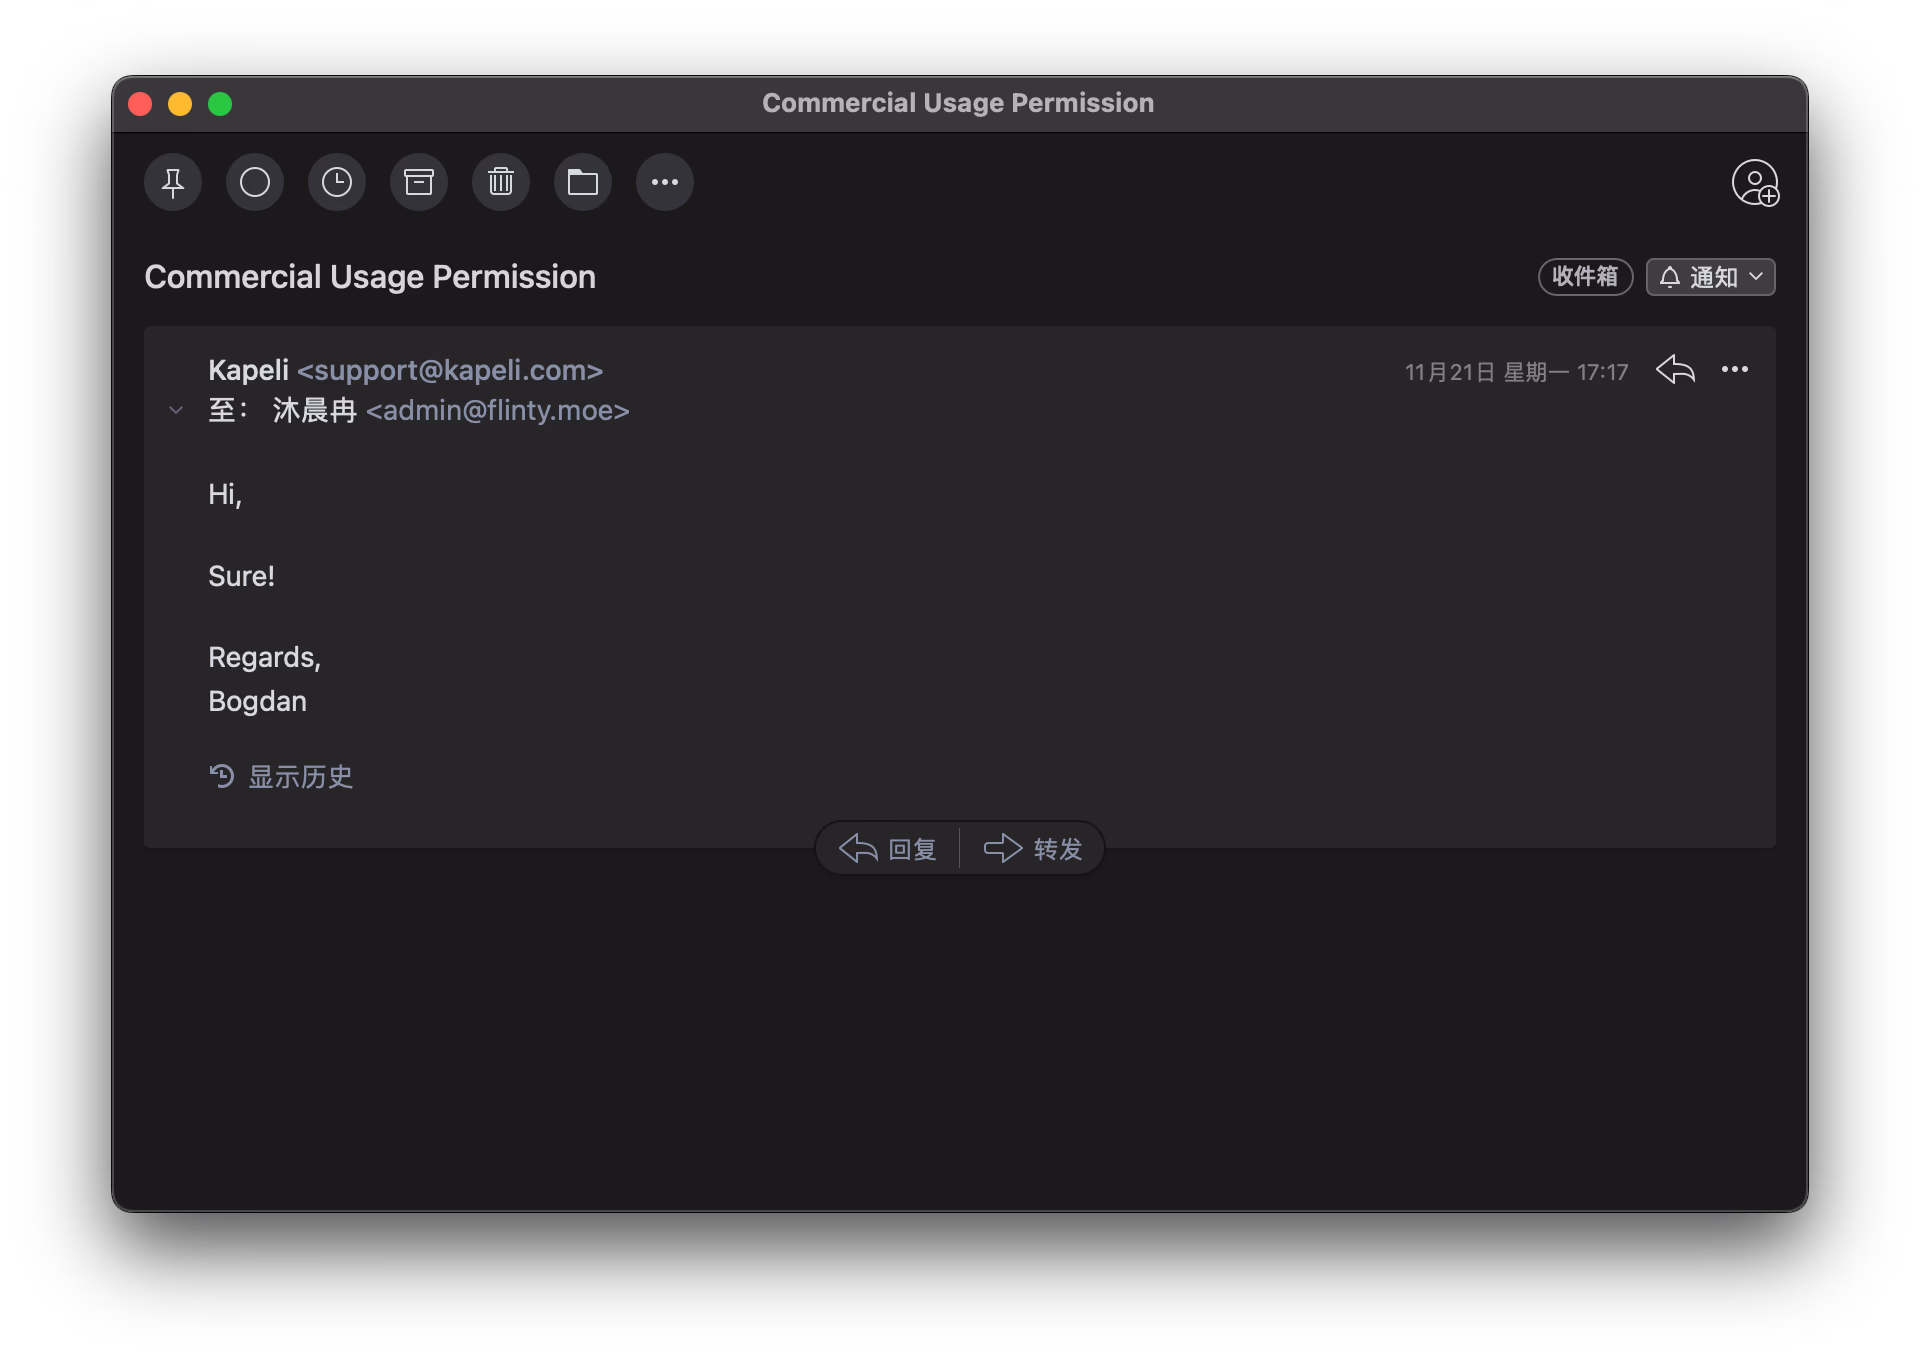
Task: Pin this email with the pin icon
Action: 173,182
